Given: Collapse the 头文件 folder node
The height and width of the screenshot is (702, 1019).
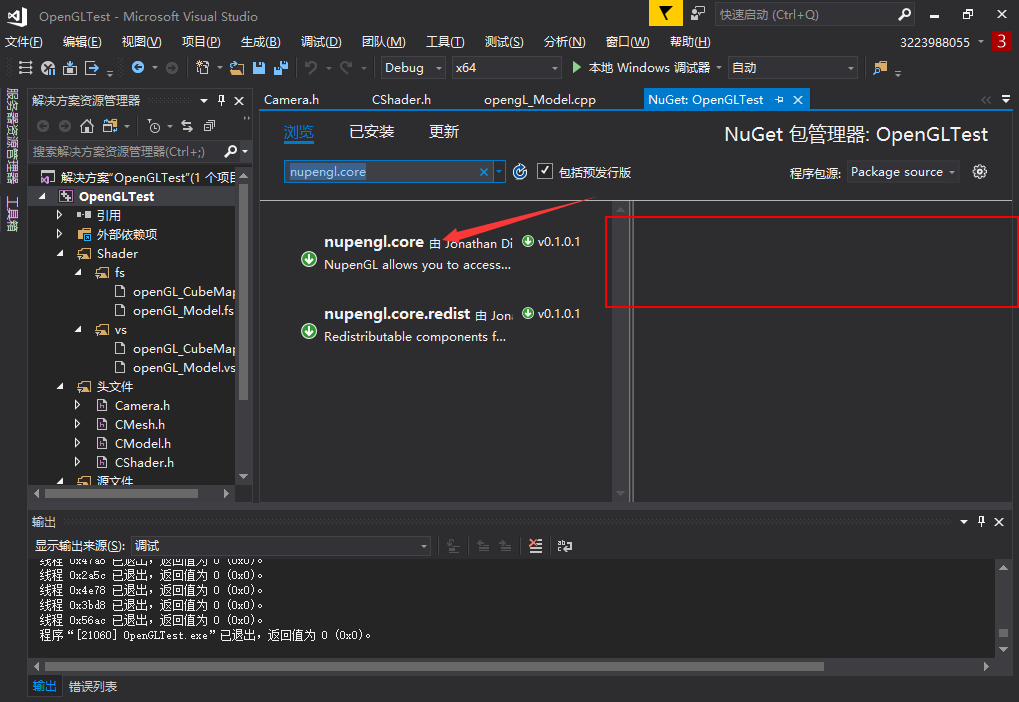Looking at the screenshot, I should tap(60, 386).
